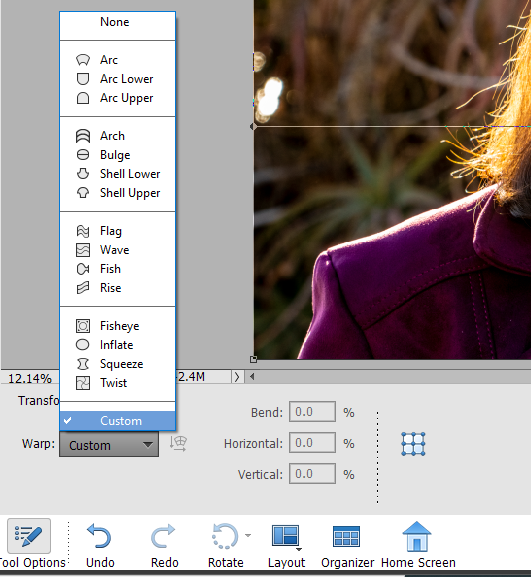Screen dimensions: 531x577
Task: Open the Organizer
Action: (347, 546)
